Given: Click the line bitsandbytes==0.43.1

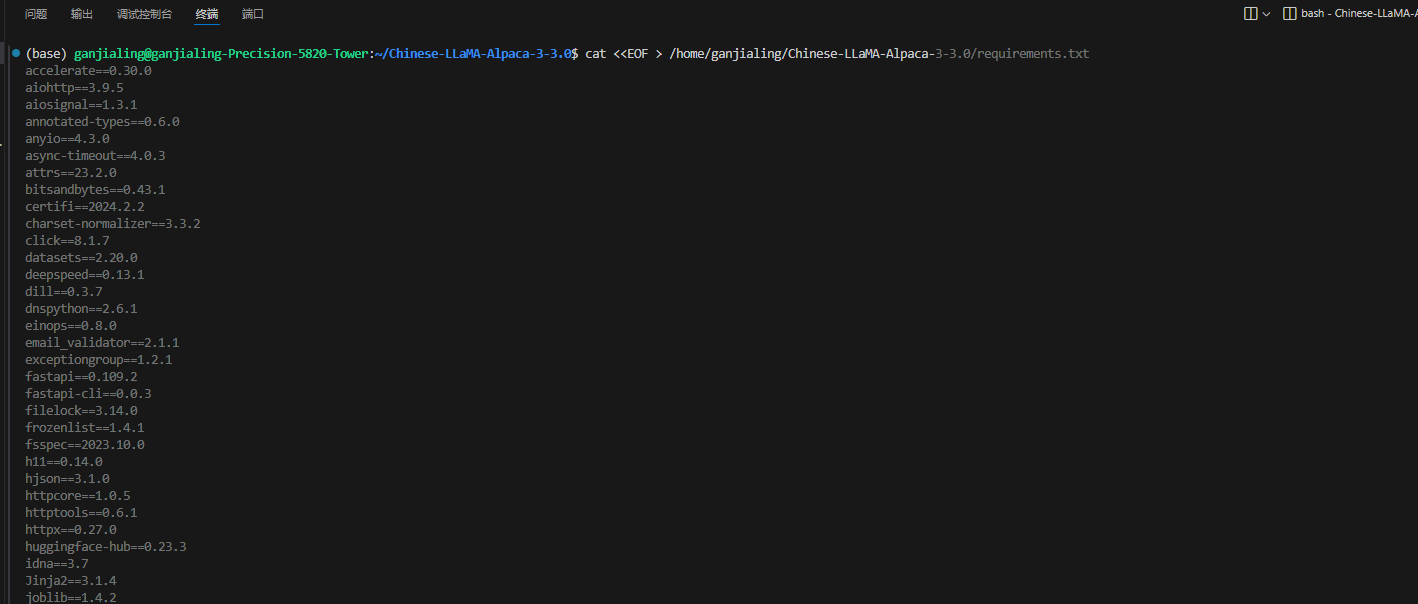Looking at the screenshot, I should [x=95, y=190].
